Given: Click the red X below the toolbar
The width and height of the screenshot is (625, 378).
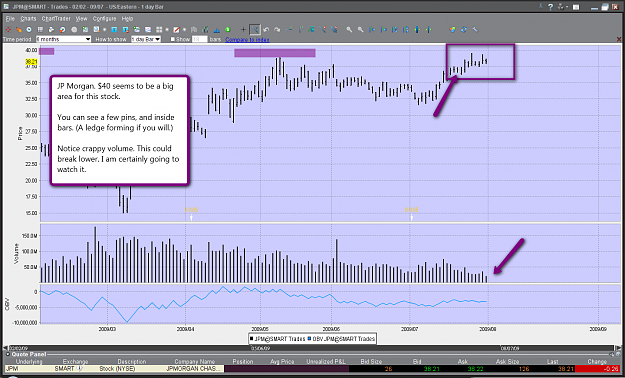Looking at the screenshot, I should click(619, 39).
